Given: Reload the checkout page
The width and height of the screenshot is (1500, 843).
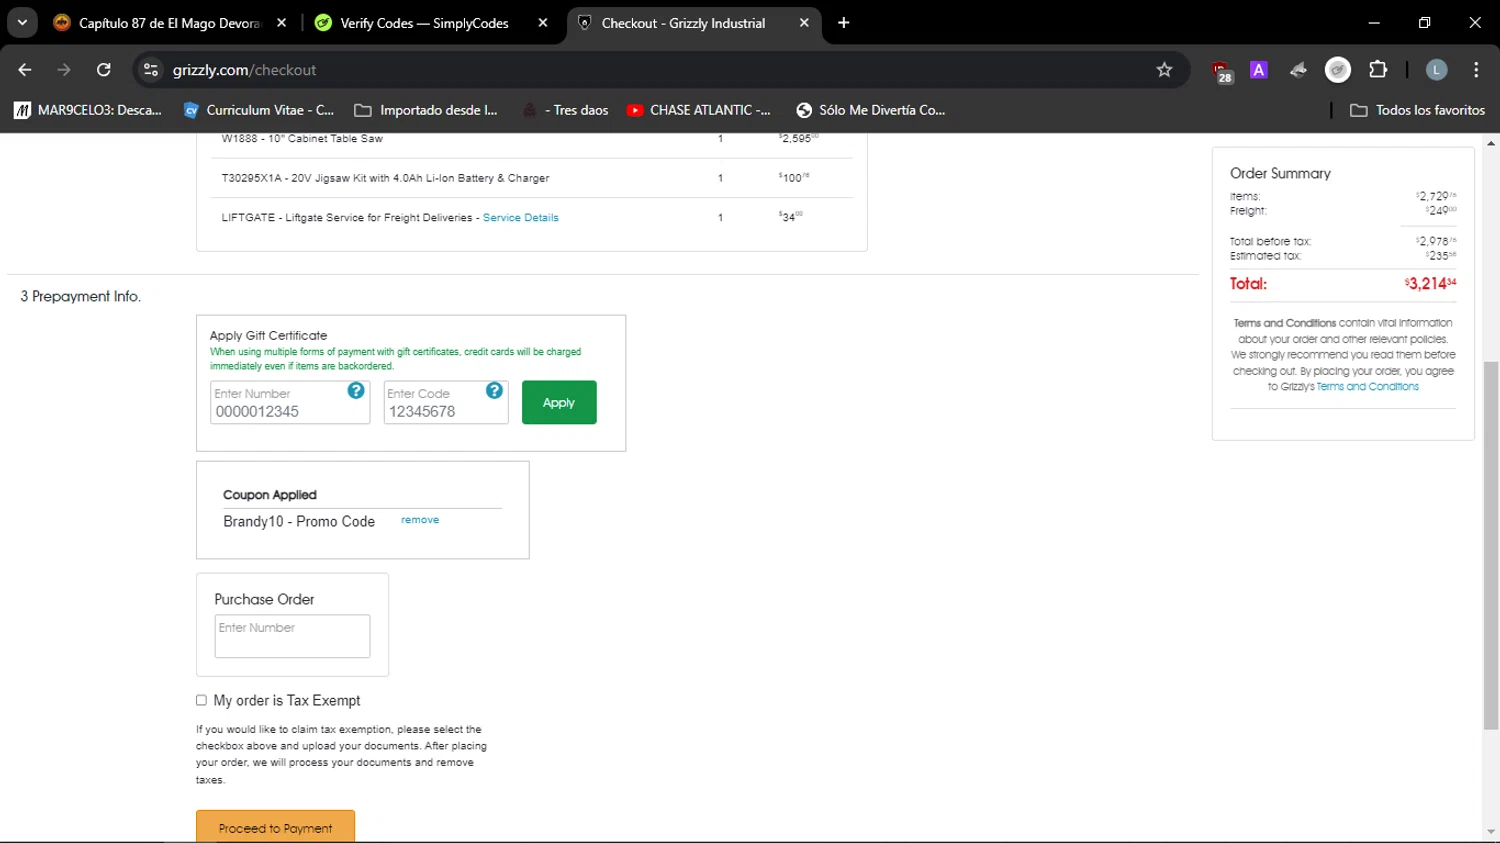Looking at the screenshot, I should pyautogui.click(x=104, y=70).
